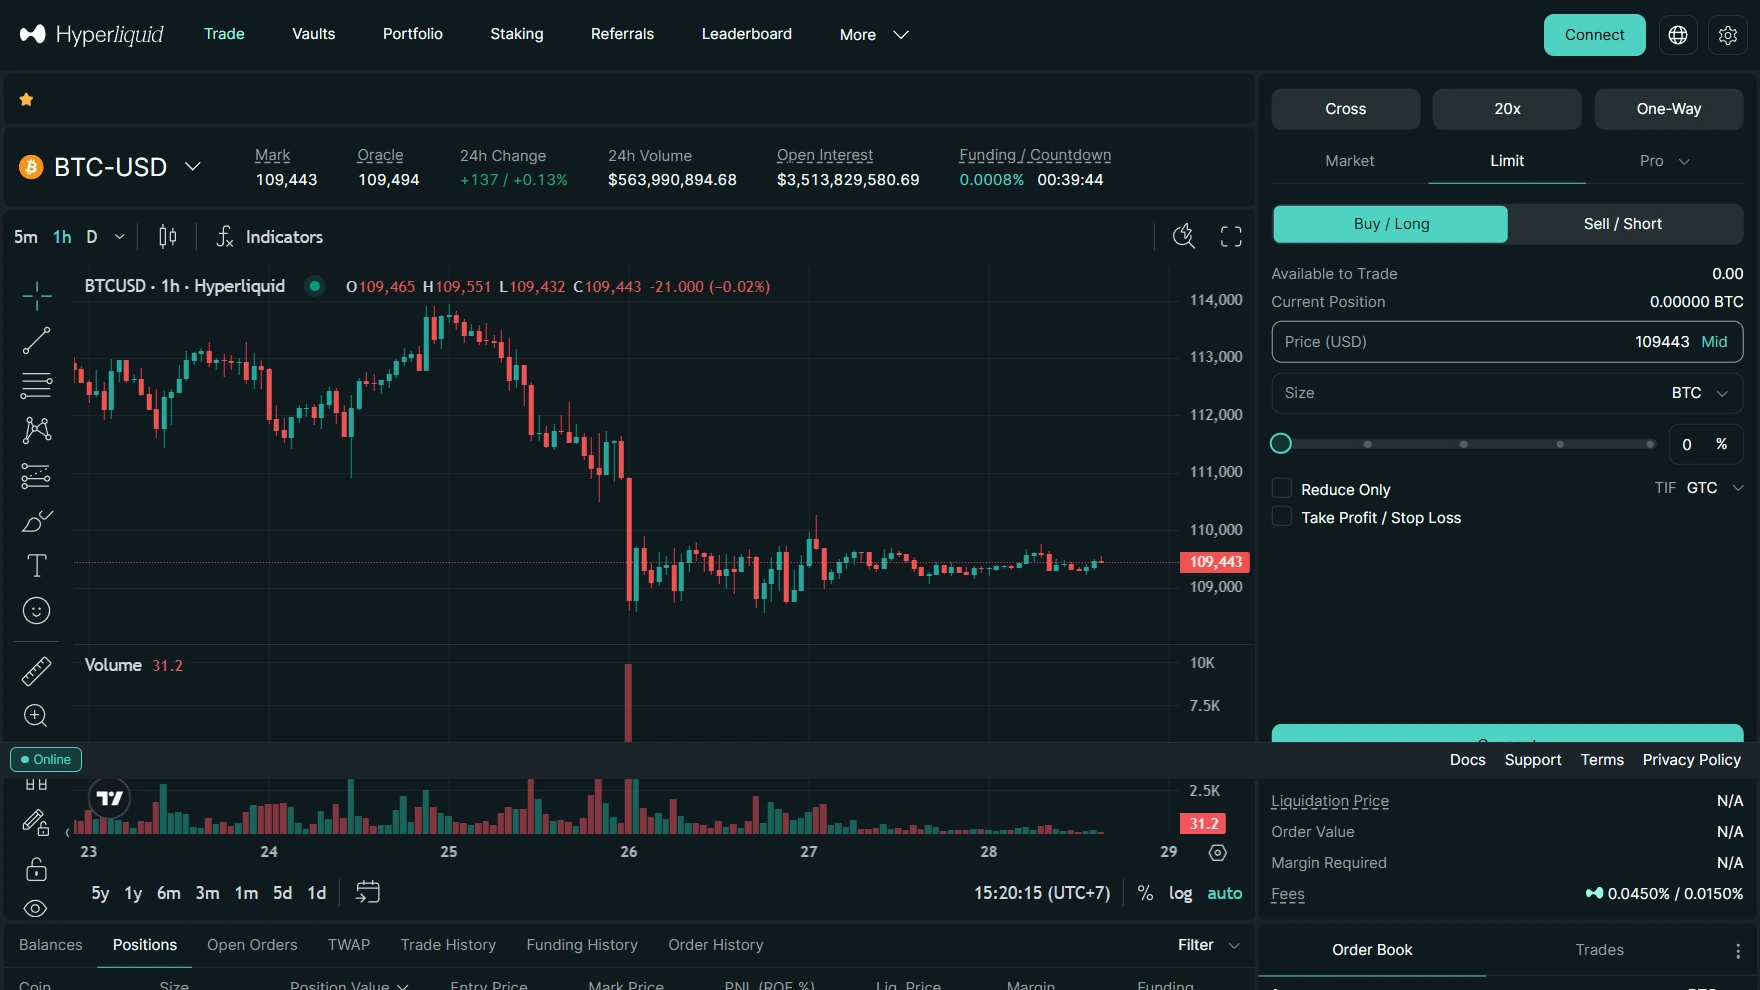
Task: Open the go-to-date calendar icon
Action: click(368, 892)
